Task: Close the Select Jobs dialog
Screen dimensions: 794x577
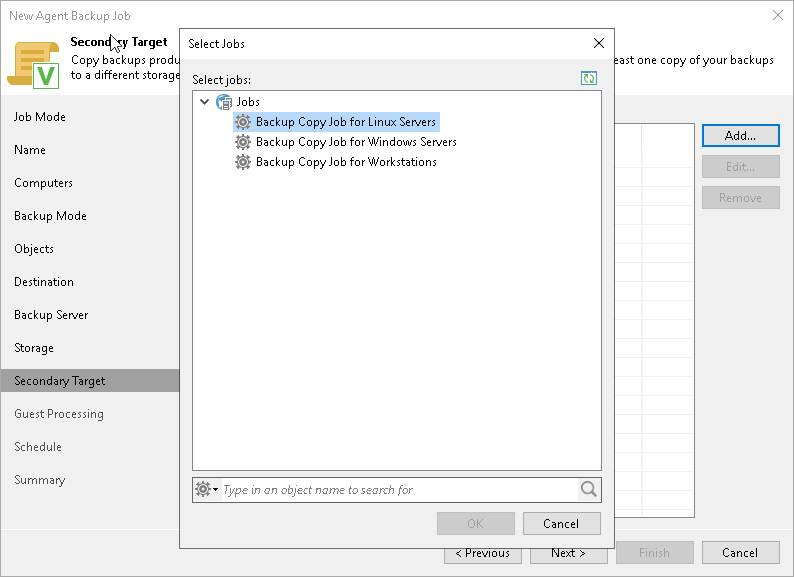Action: pos(599,44)
